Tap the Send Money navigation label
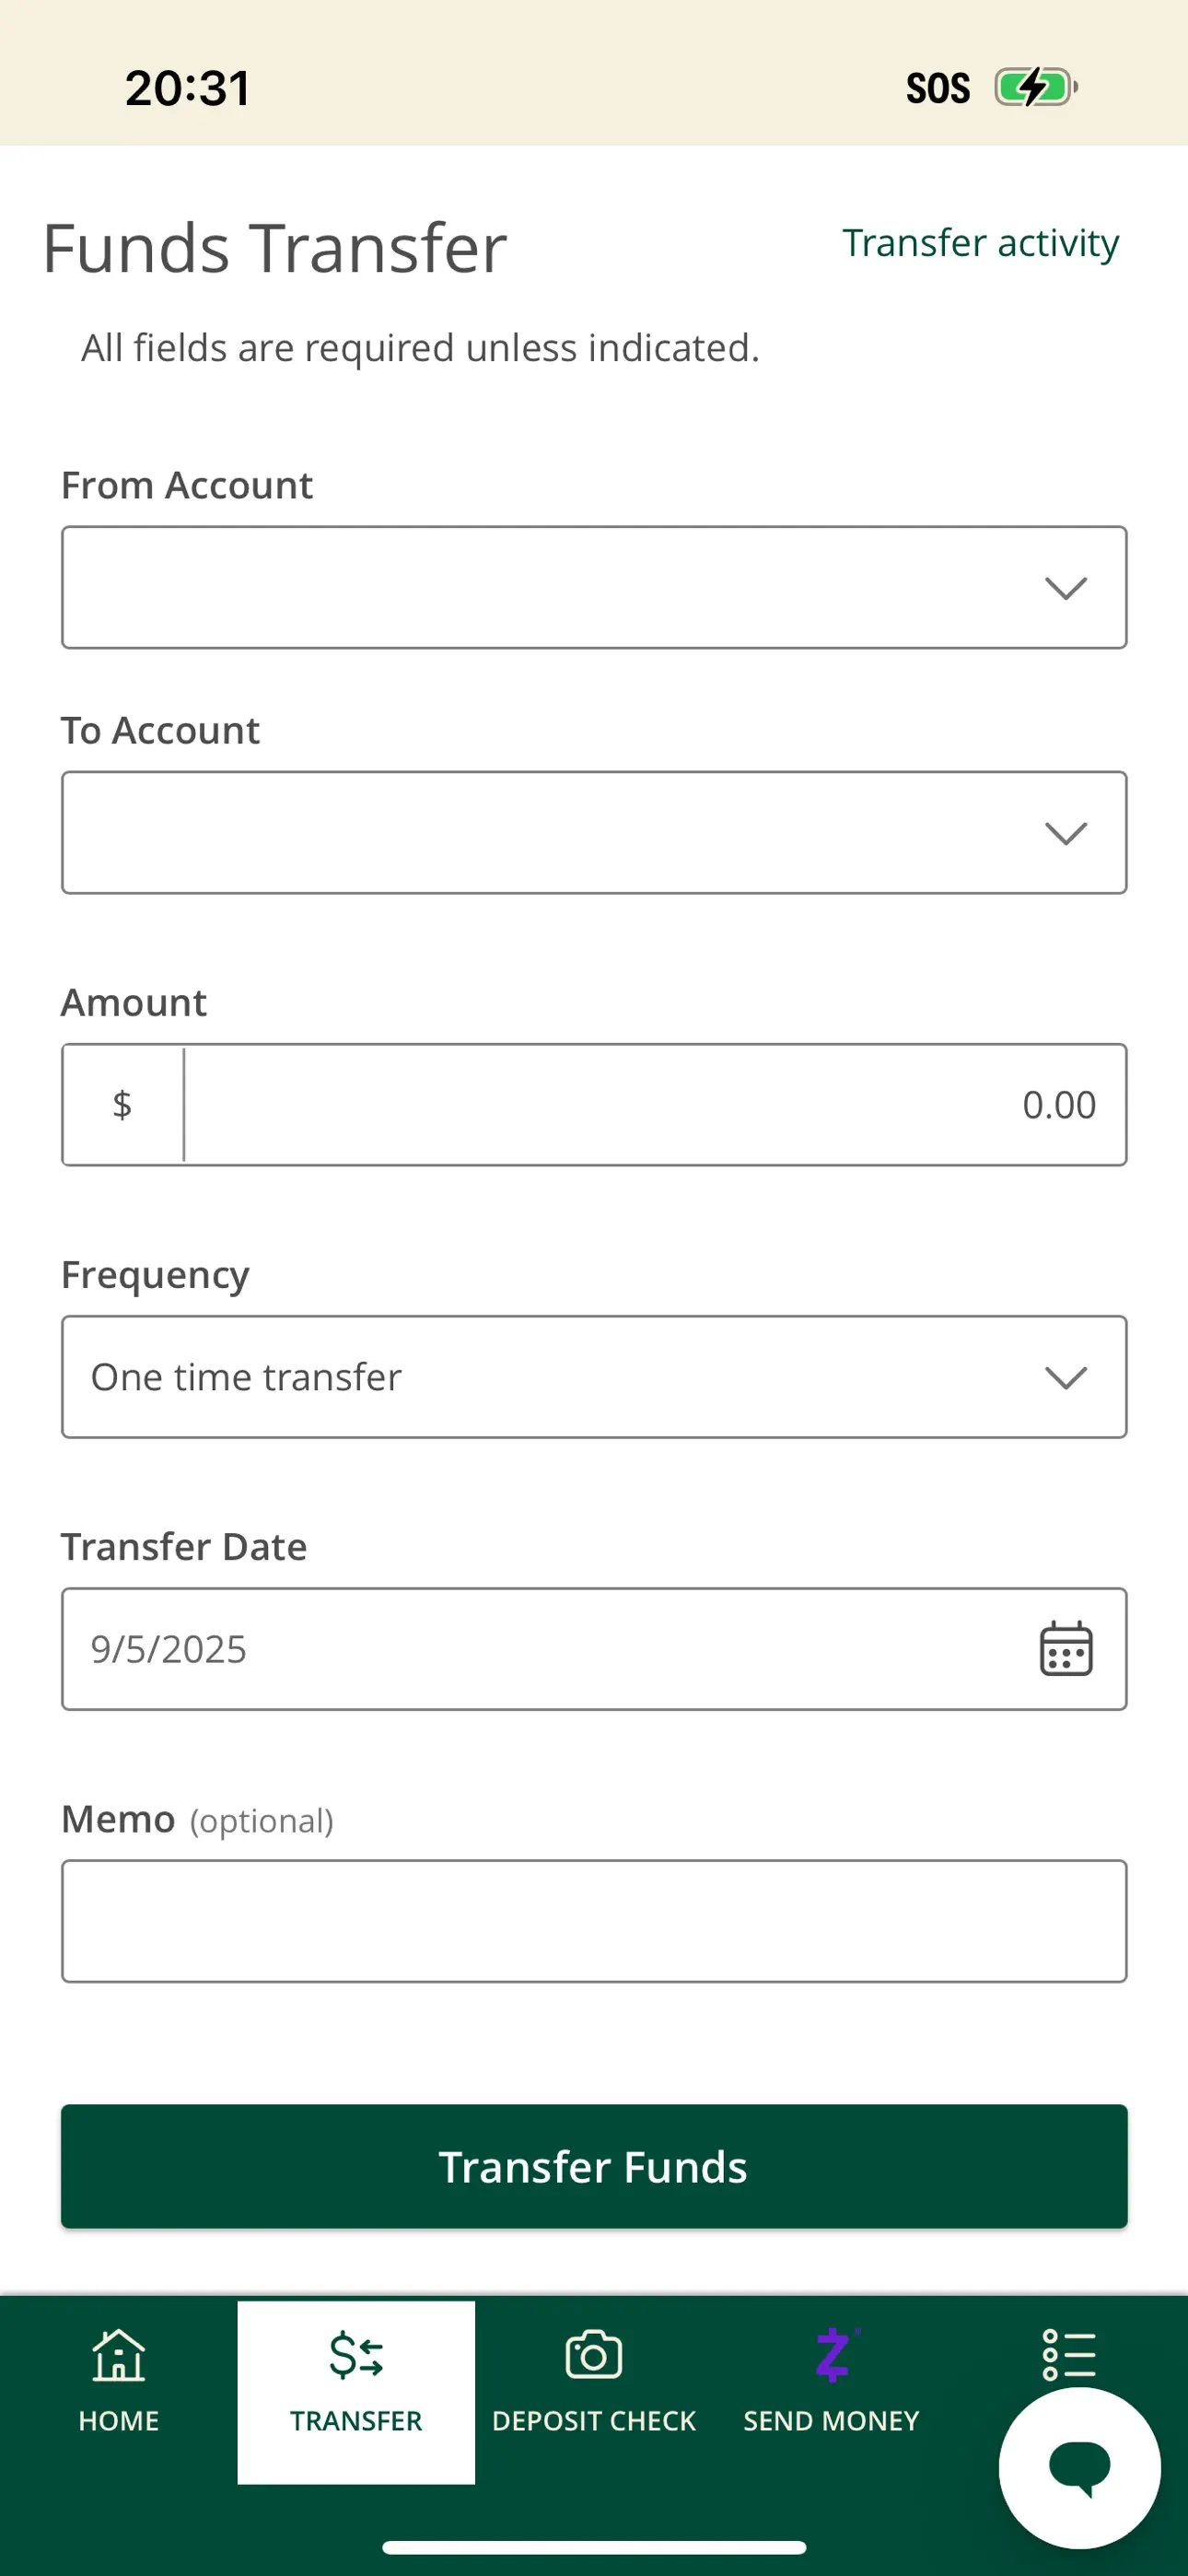 (831, 2420)
